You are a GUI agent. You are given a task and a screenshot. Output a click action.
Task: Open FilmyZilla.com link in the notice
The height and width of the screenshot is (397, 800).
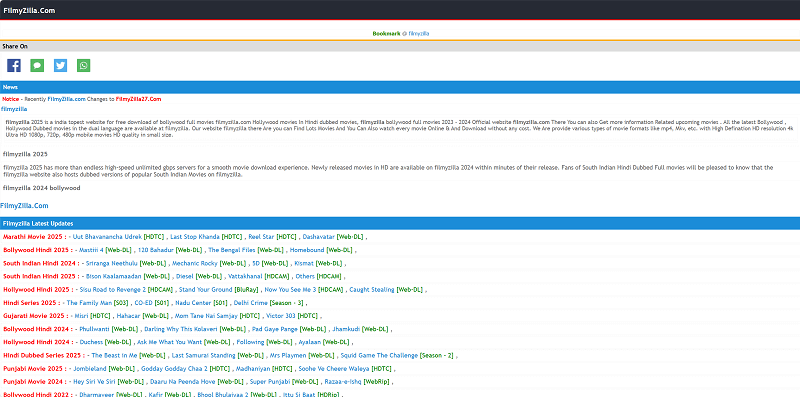click(66, 99)
